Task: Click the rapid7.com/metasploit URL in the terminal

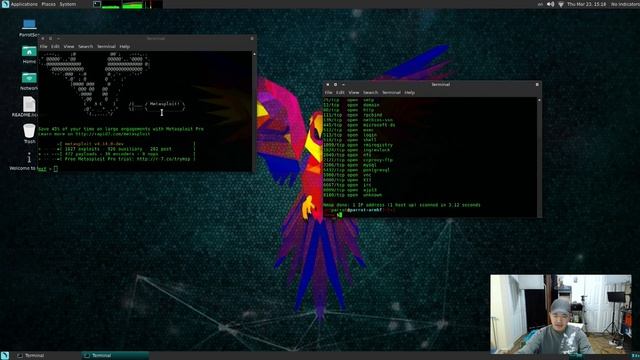Action: [113, 134]
